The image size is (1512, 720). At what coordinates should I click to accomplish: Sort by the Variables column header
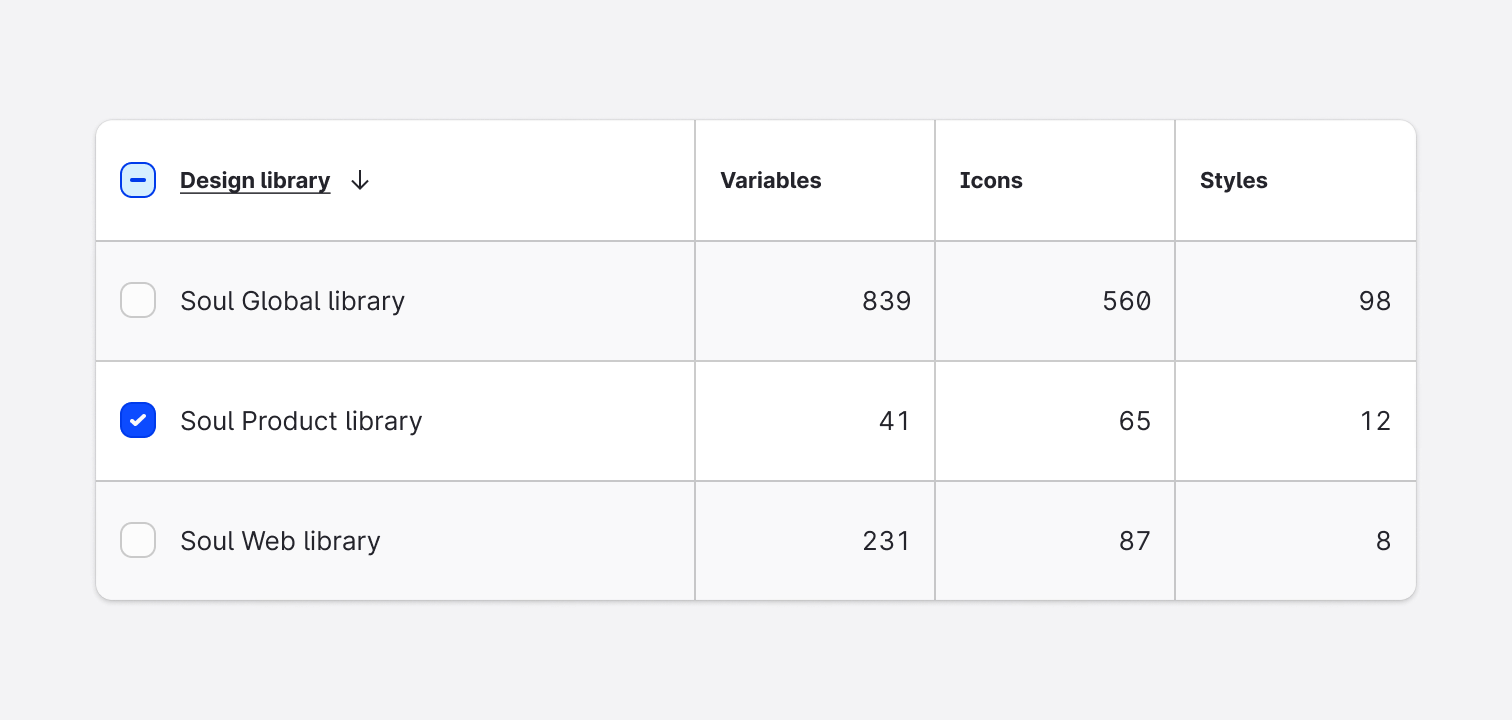click(x=771, y=180)
